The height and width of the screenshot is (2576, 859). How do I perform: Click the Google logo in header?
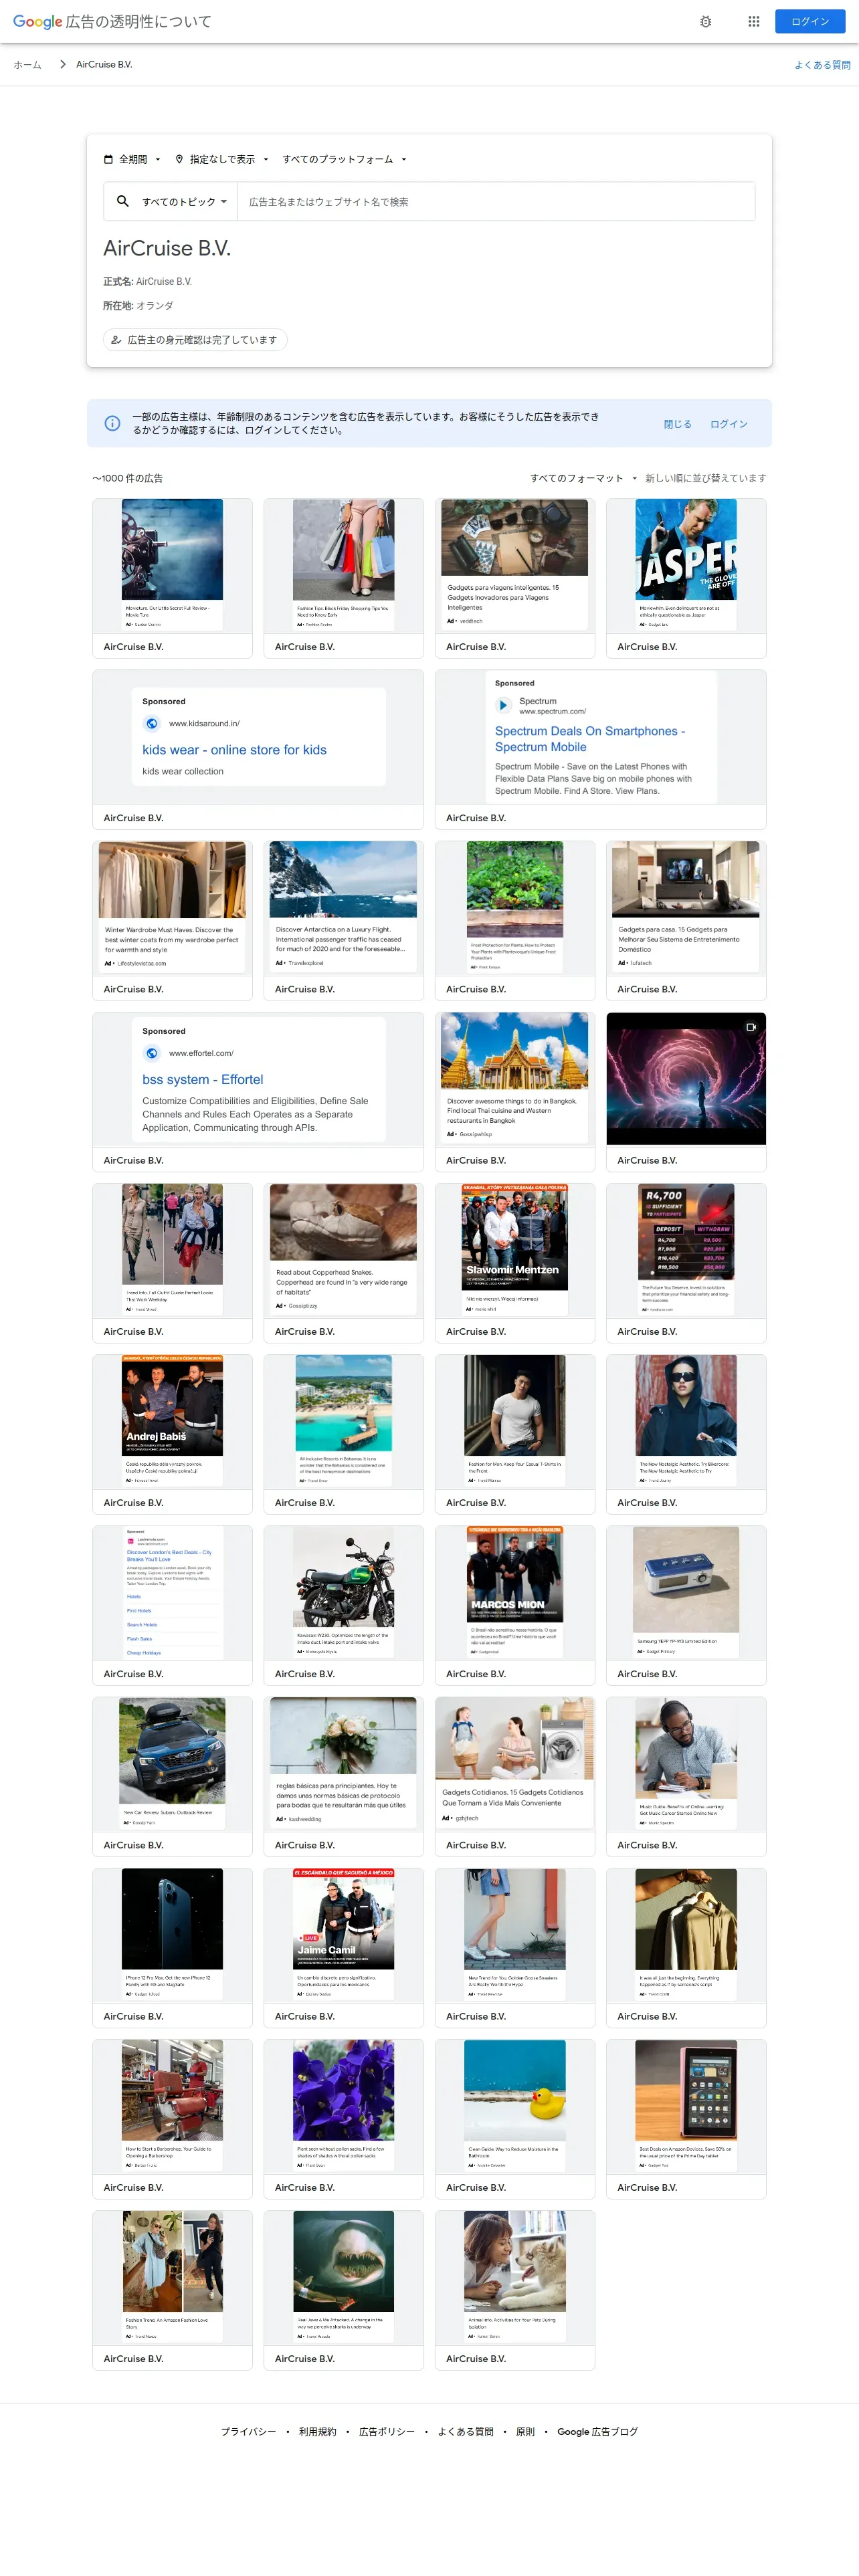(x=37, y=21)
